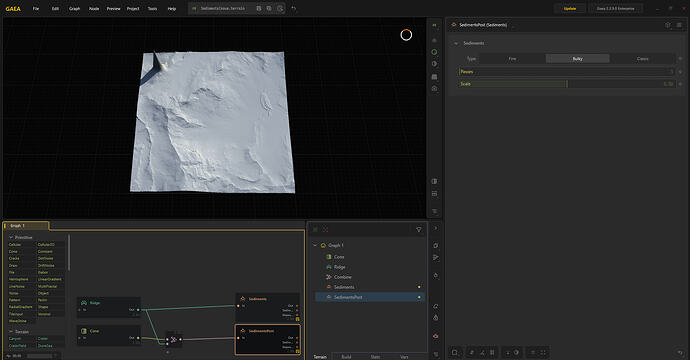Switch to the Build tab
Image resolution: width=690 pixels, height=360 pixels.
[x=346, y=356]
